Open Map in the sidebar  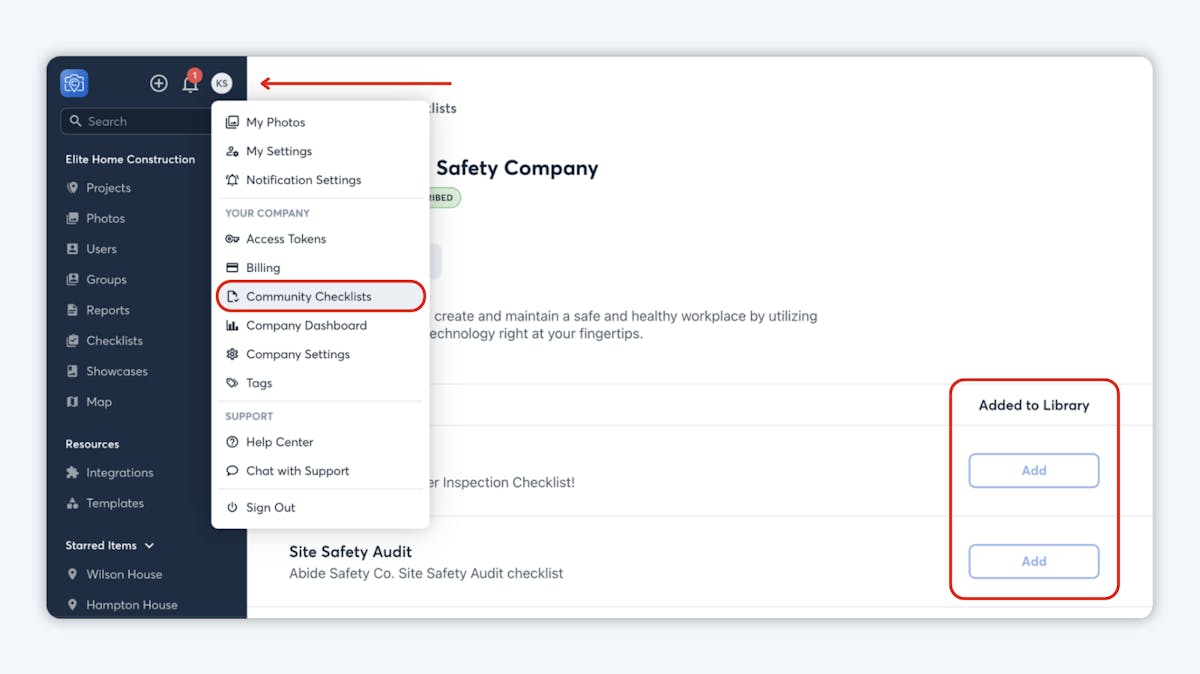pyautogui.click(x=99, y=402)
